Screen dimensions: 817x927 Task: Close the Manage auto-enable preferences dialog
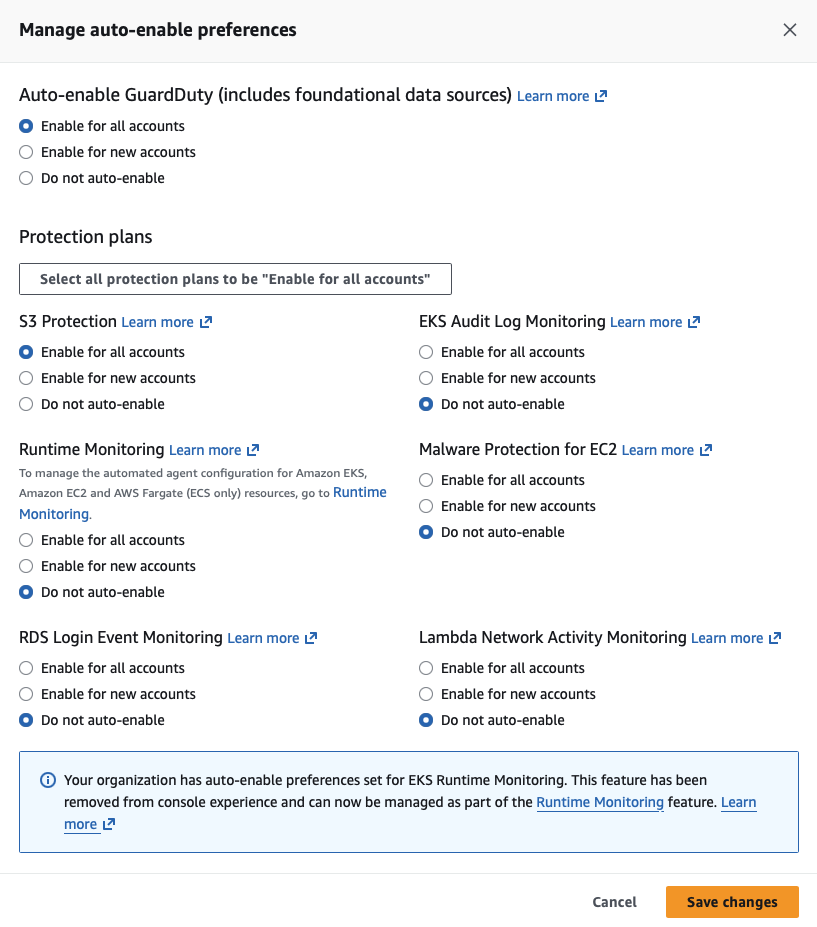click(790, 30)
